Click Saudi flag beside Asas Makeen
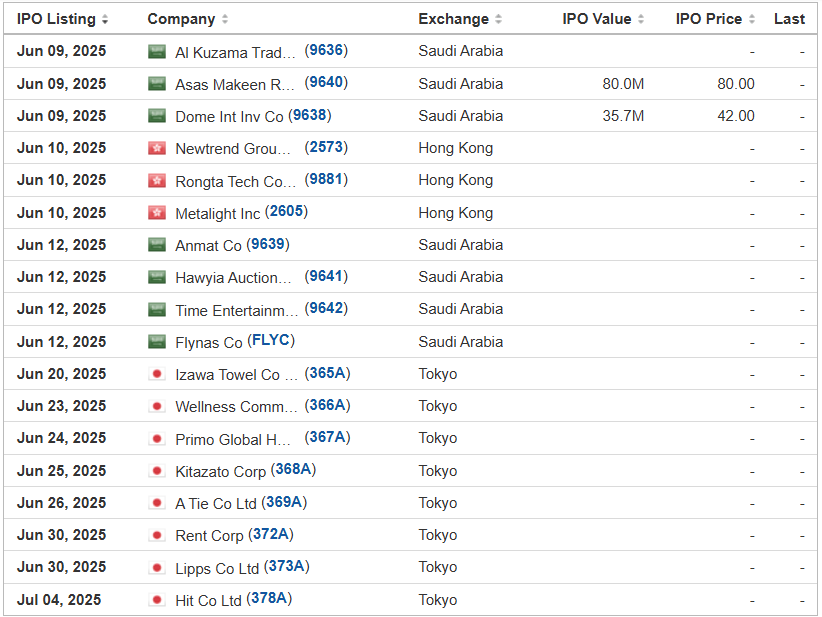The image size is (822, 617). [x=157, y=84]
